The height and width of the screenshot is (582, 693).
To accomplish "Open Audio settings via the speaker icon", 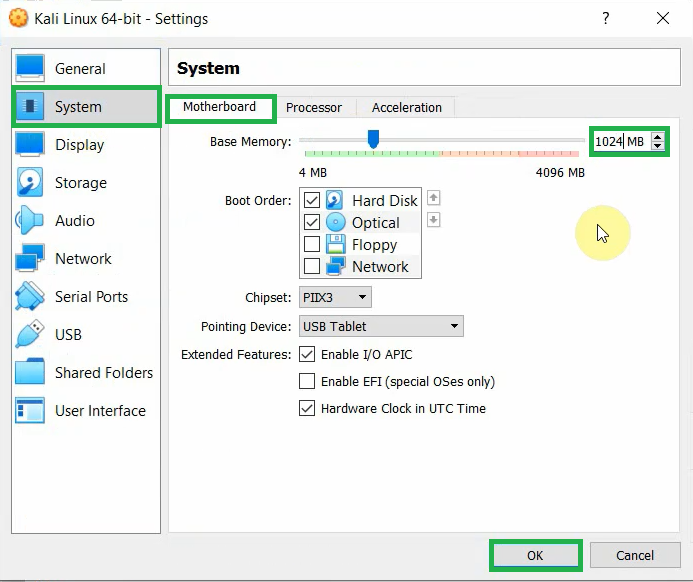I will 29,220.
